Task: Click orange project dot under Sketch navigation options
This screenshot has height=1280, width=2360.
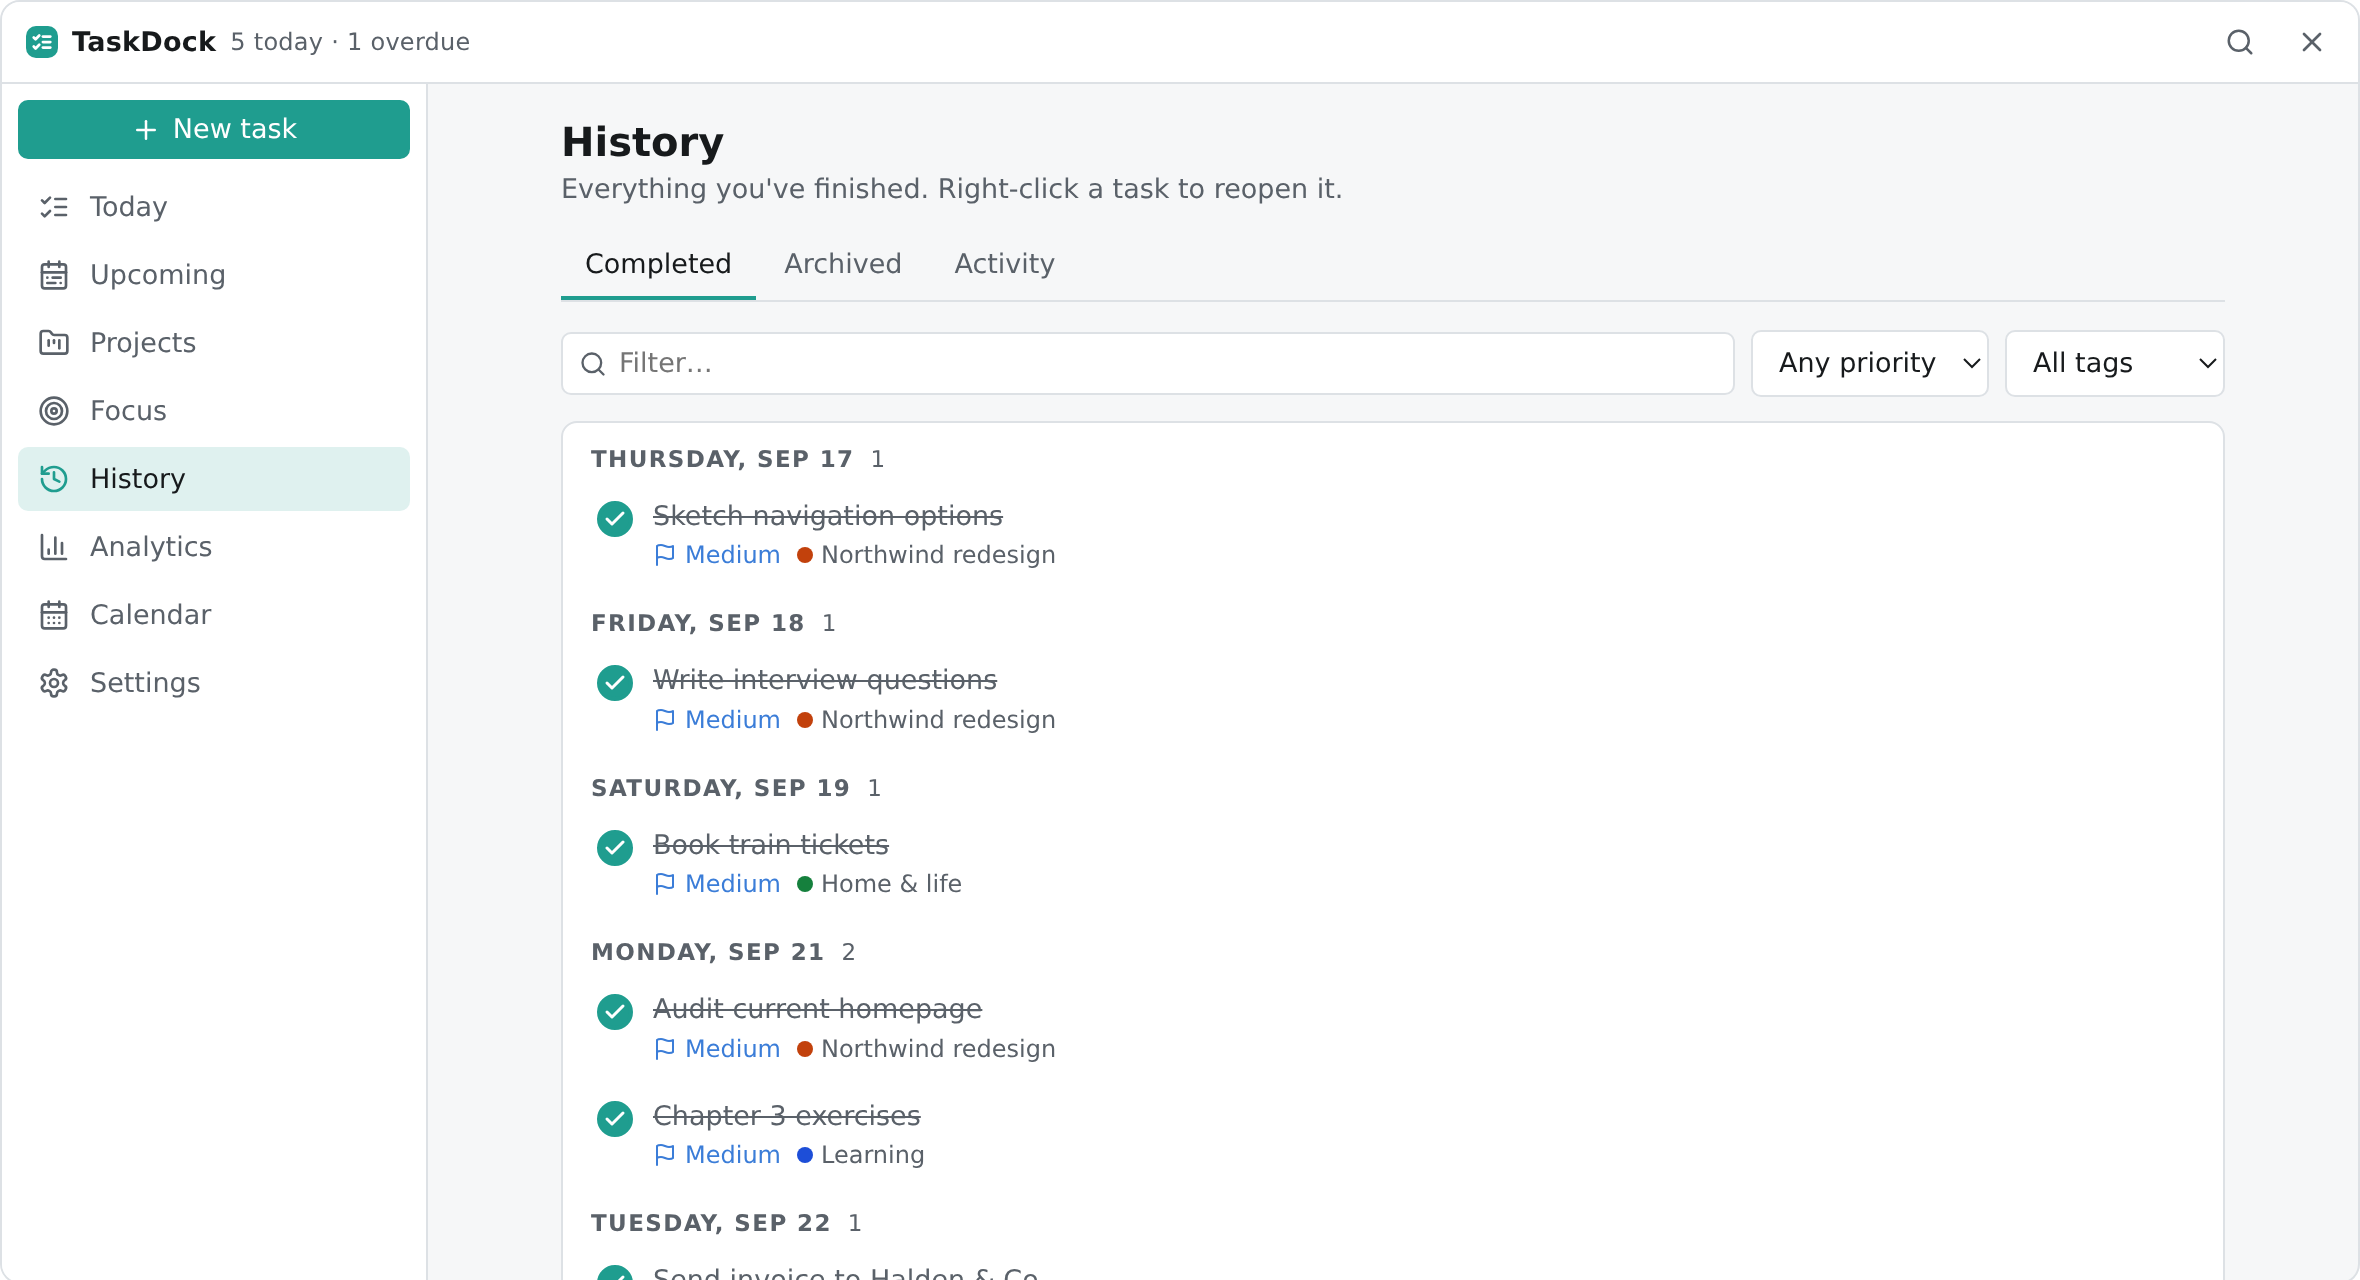Action: [805, 555]
